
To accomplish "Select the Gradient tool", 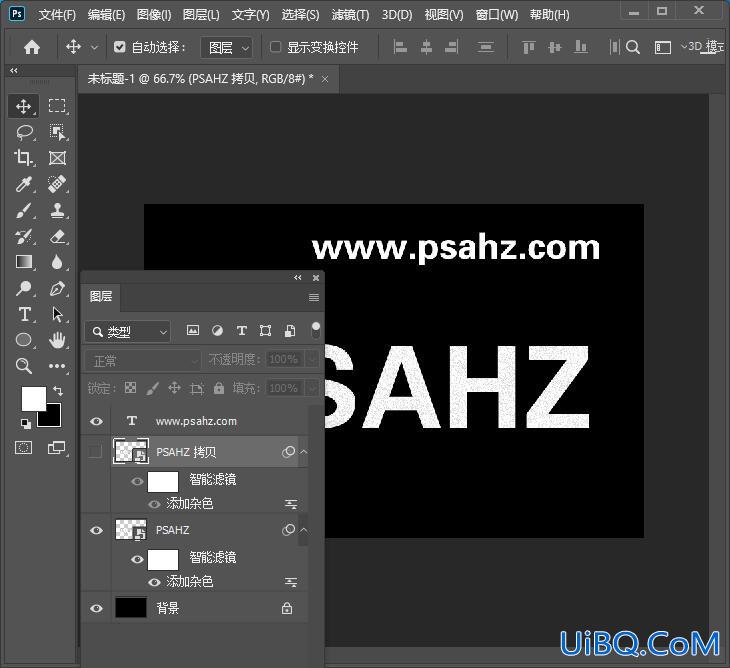I will point(24,262).
